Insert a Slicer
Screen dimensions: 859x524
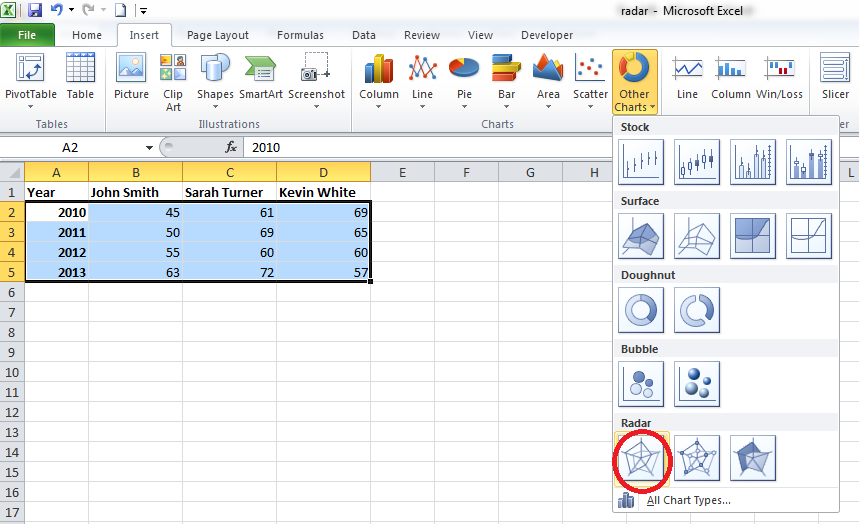tap(835, 76)
